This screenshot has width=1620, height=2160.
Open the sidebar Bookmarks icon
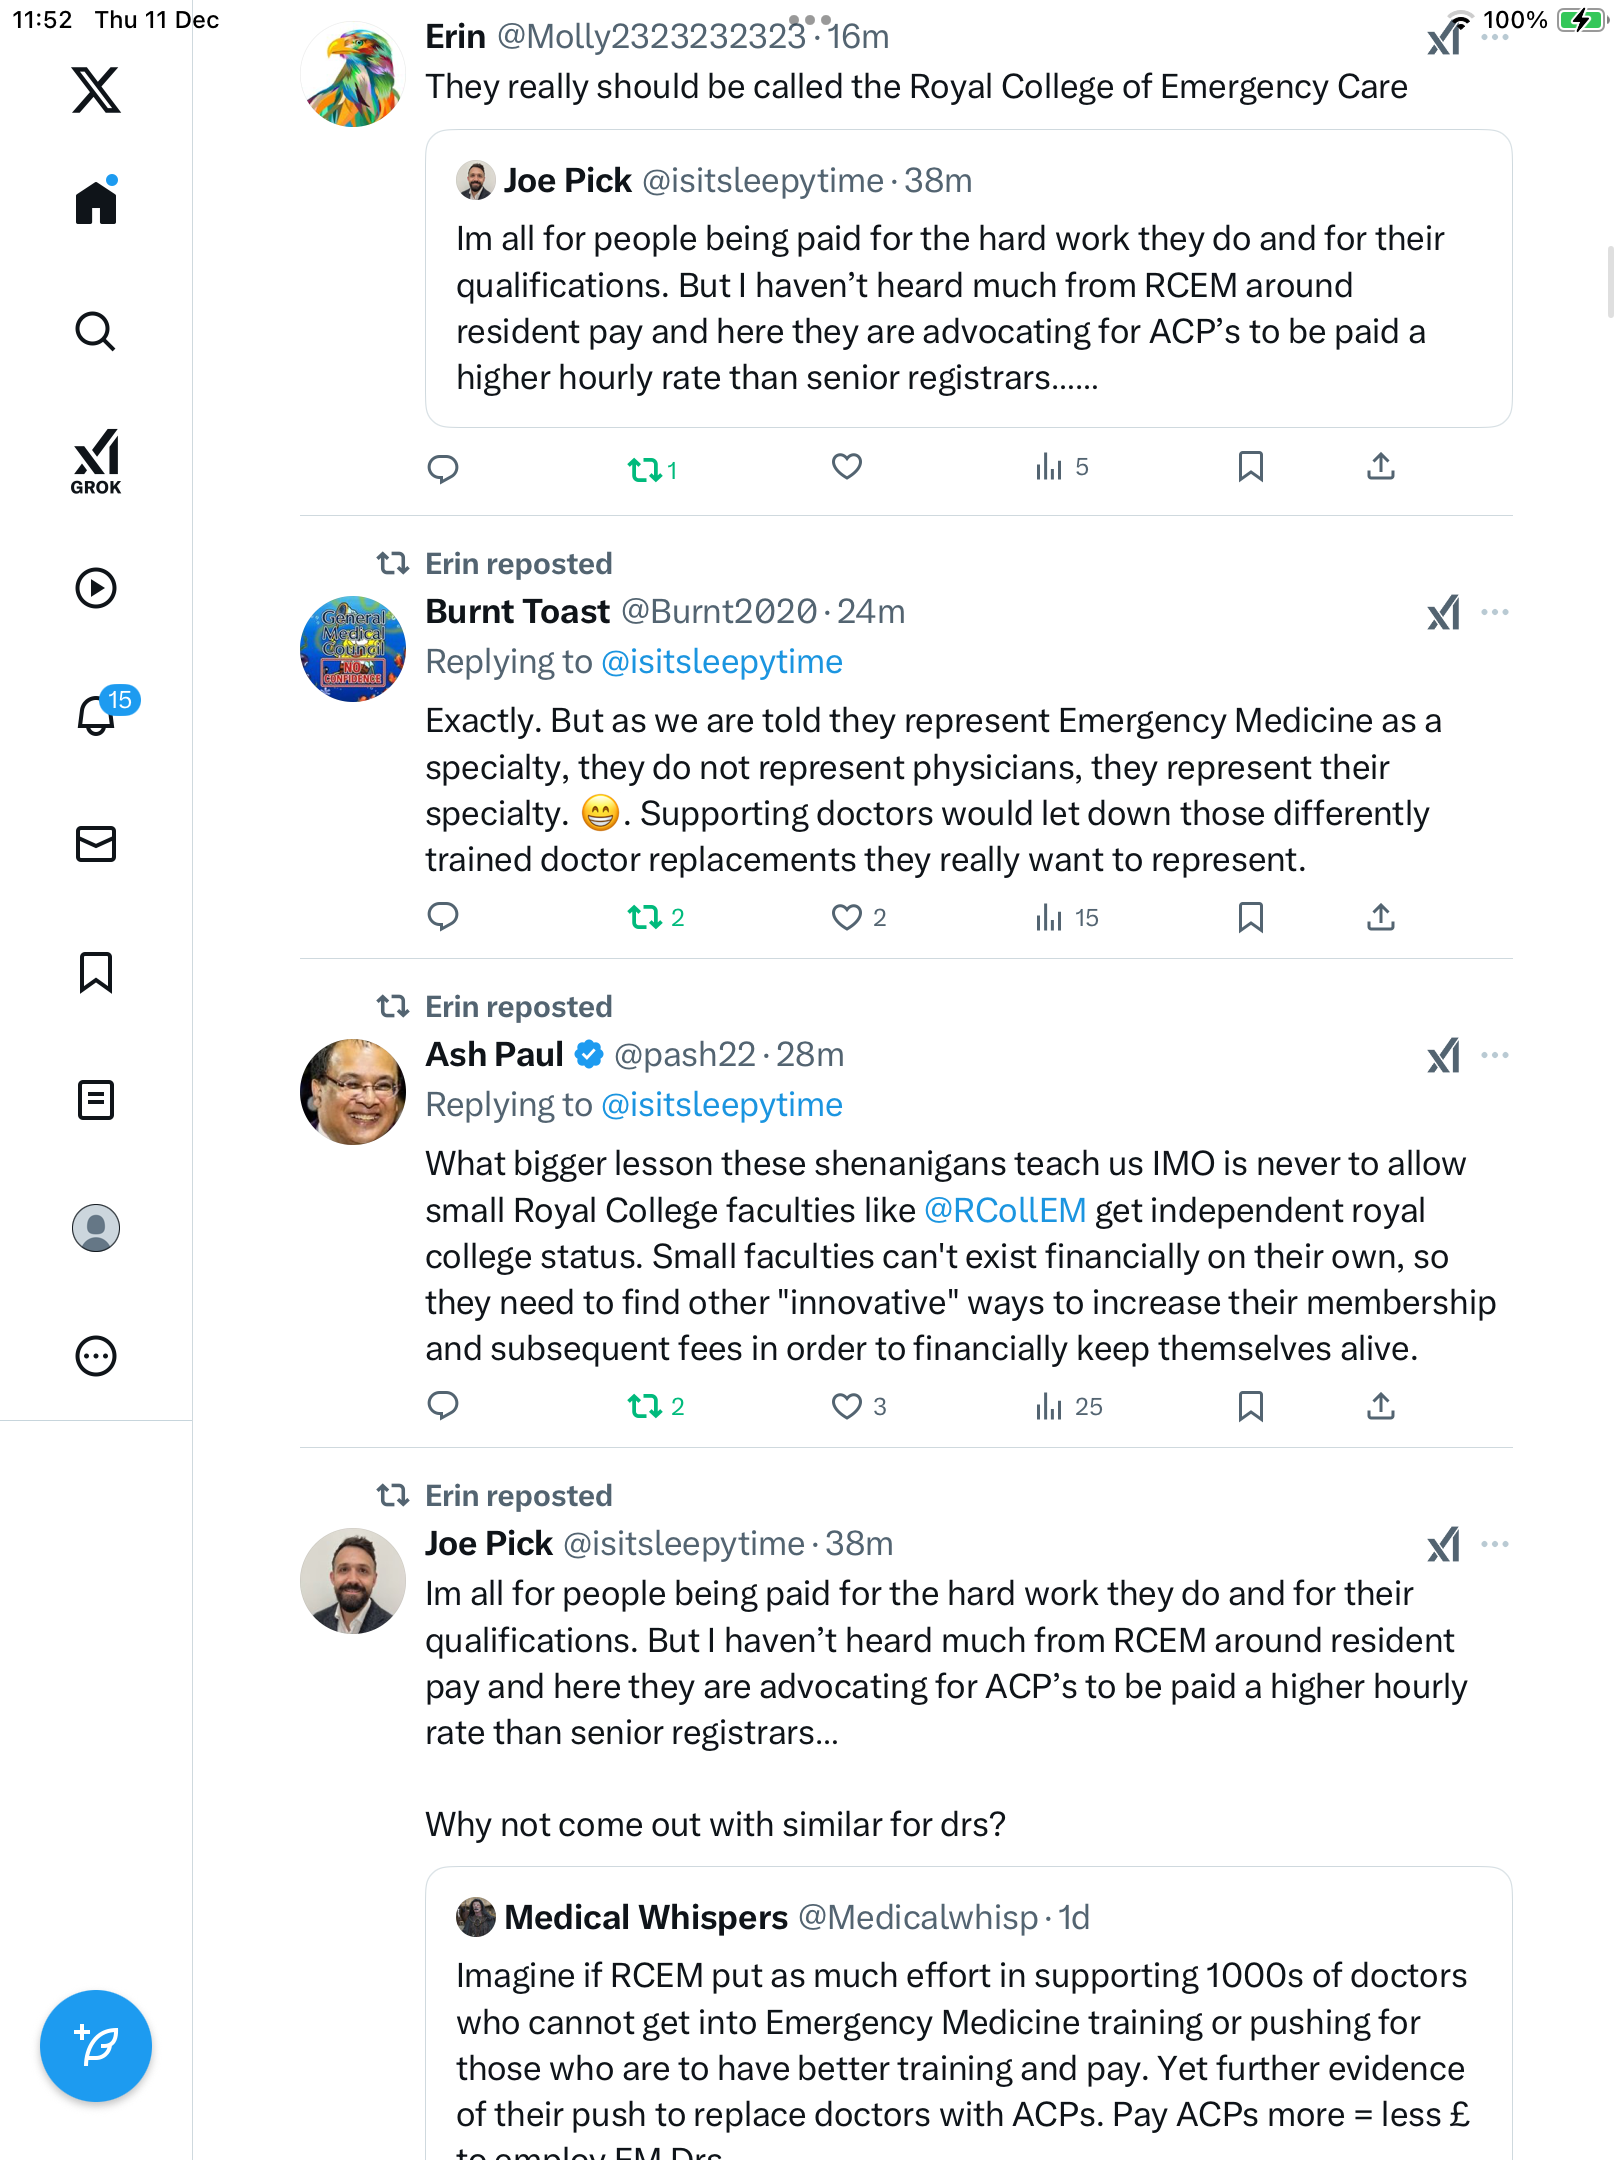click(x=96, y=972)
